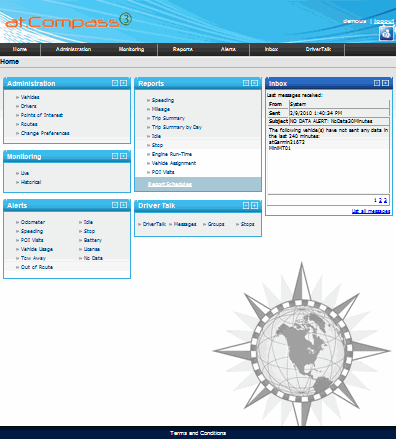
Task: Open the Vehicle Usage alert
Action: [37, 249]
